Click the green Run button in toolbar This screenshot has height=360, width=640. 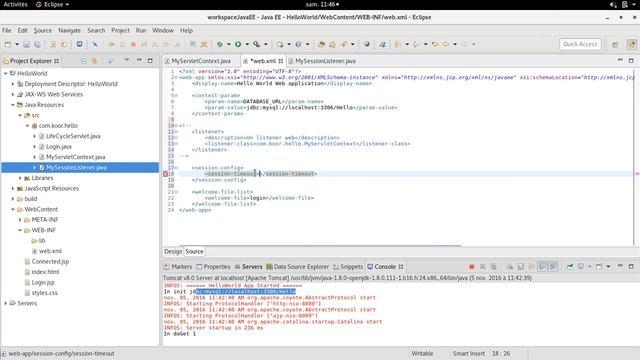[238, 44]
